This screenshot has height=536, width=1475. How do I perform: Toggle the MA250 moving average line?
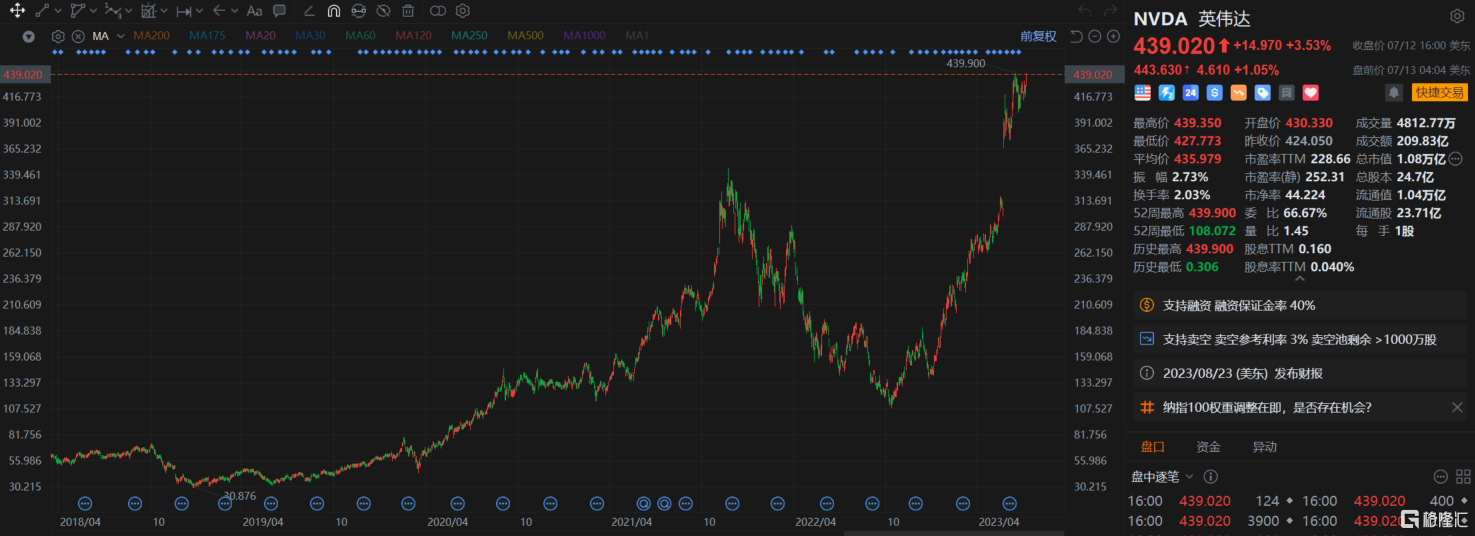point(469,36)
